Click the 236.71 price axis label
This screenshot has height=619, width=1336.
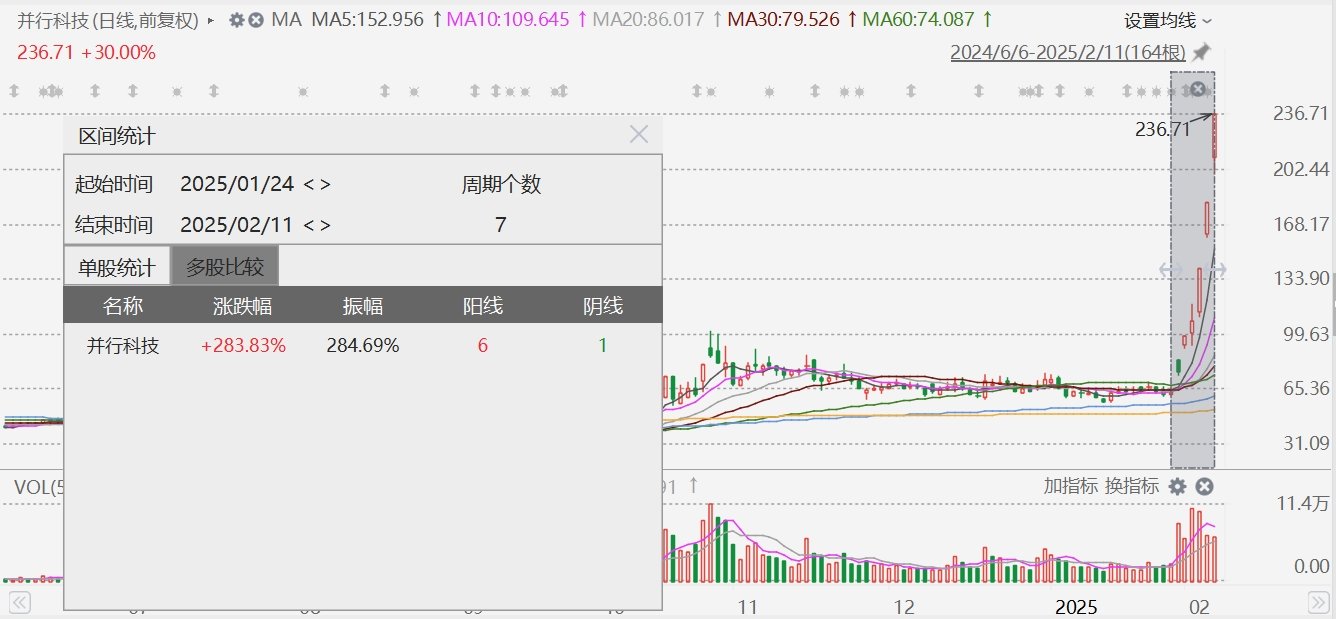[1300, 113]
